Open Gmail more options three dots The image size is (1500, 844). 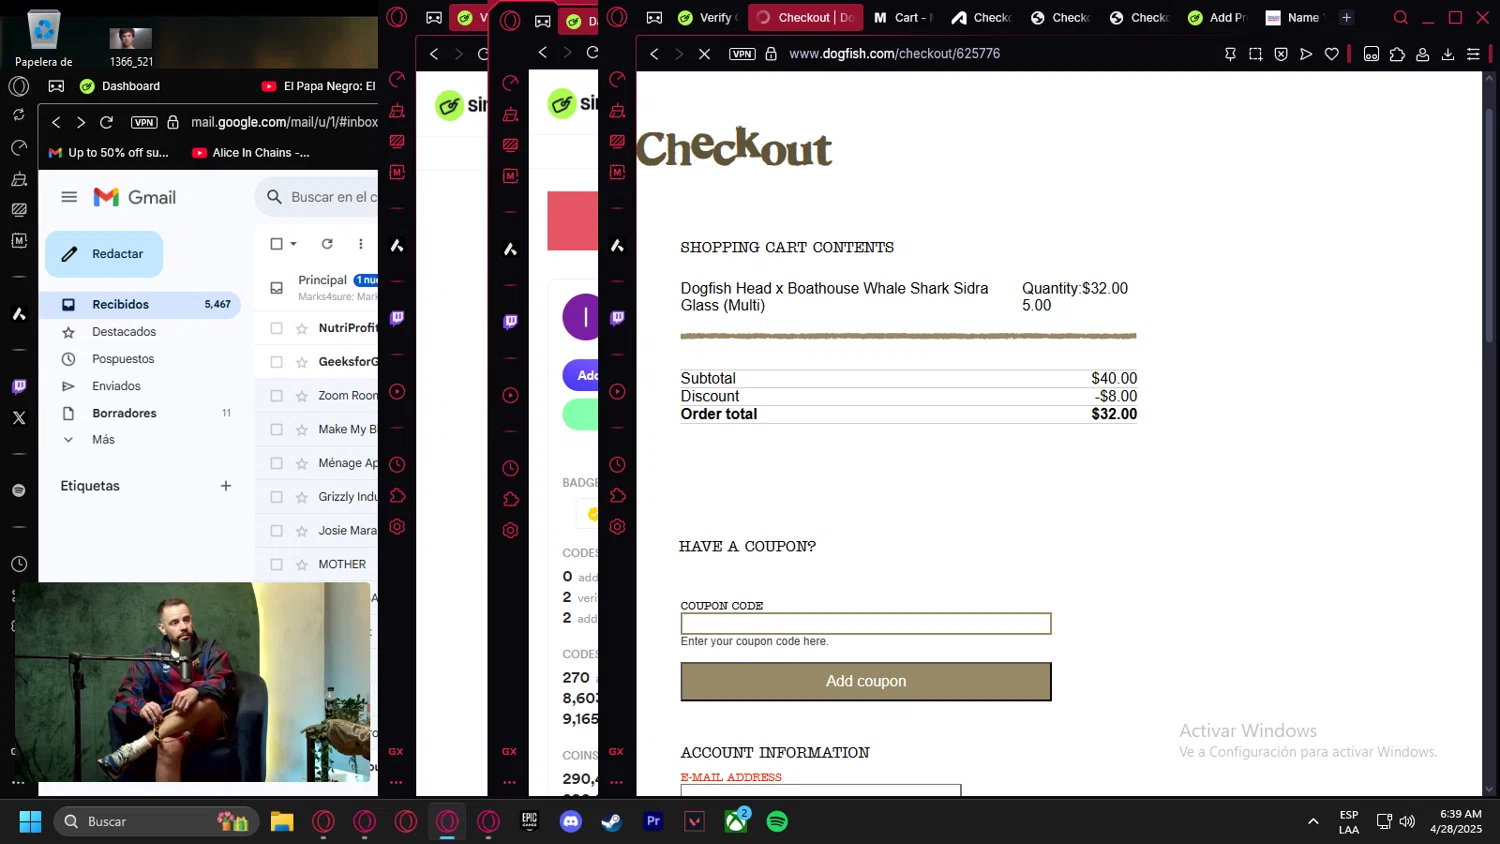point(361,244)
